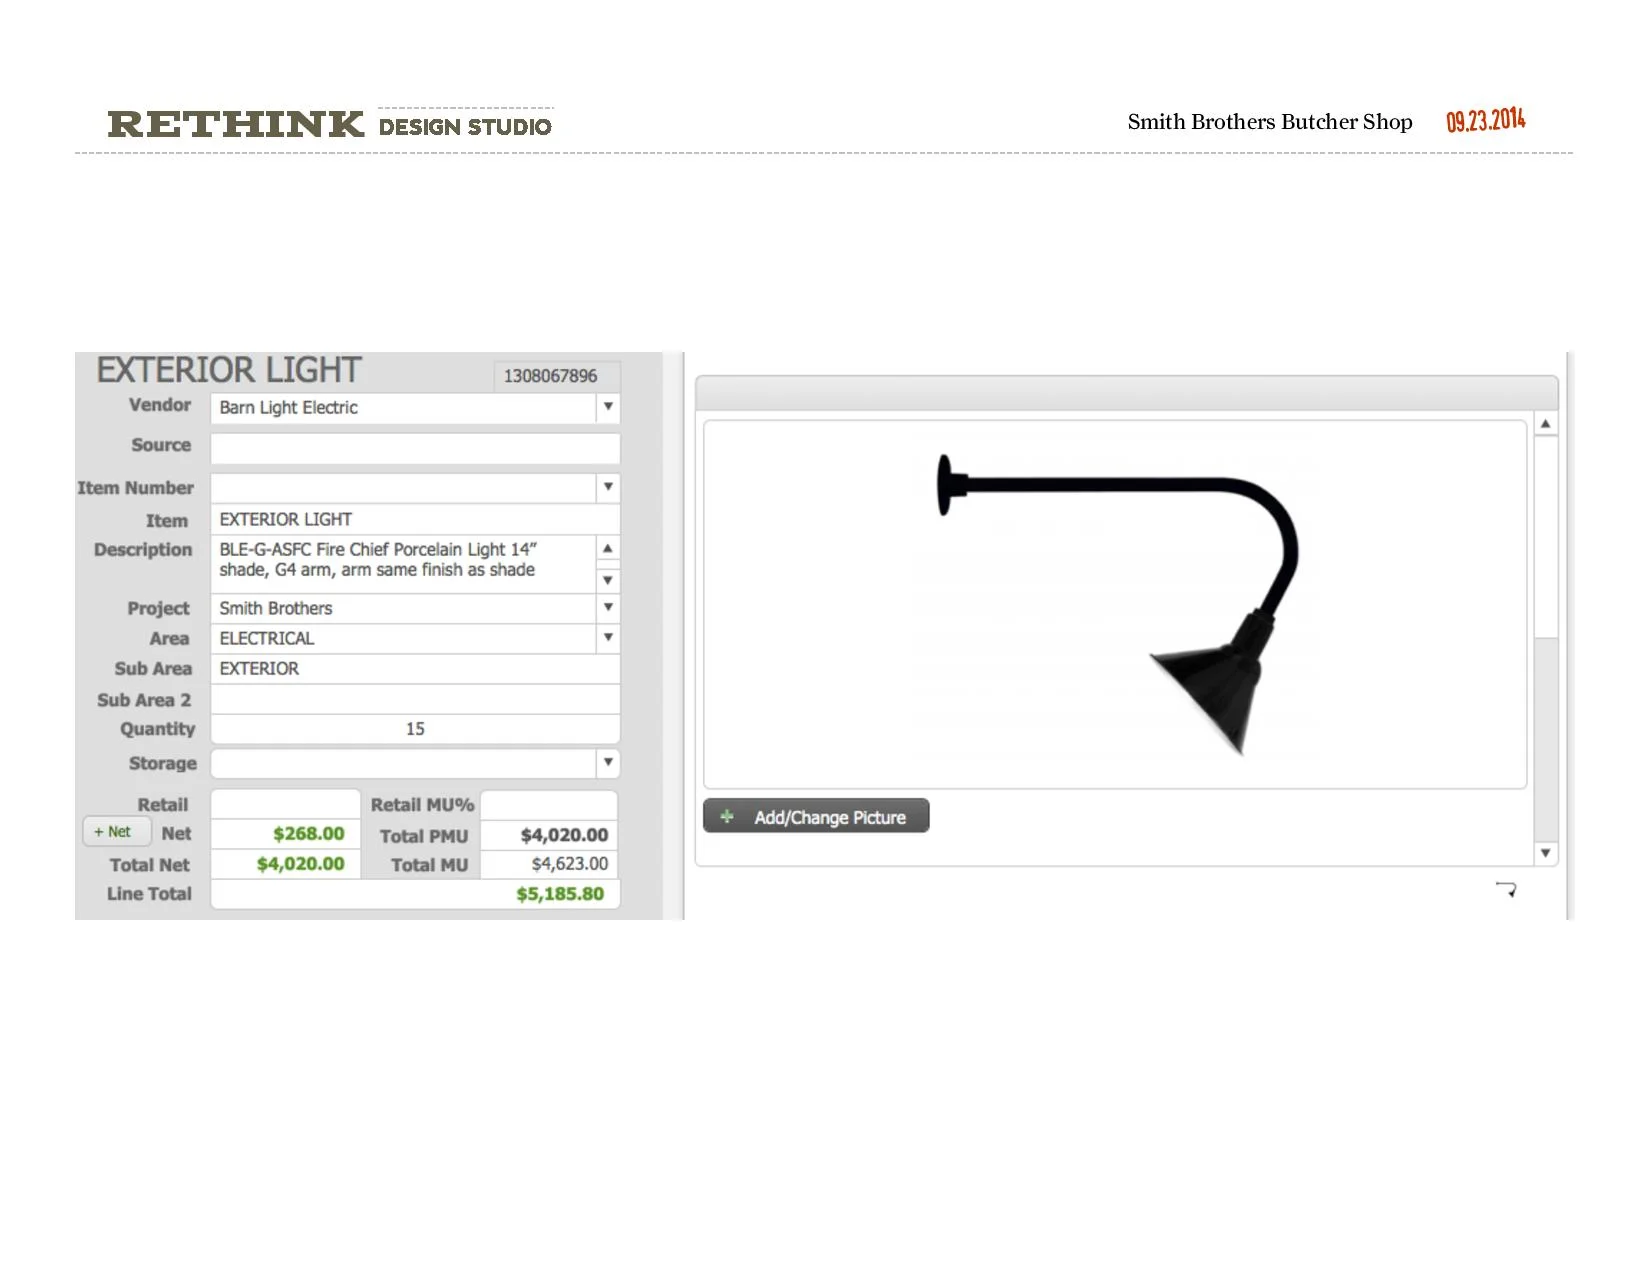The image size is (1650, 1275).
Task: Click the Net field $268.00
Action: [x=285, y=833]
